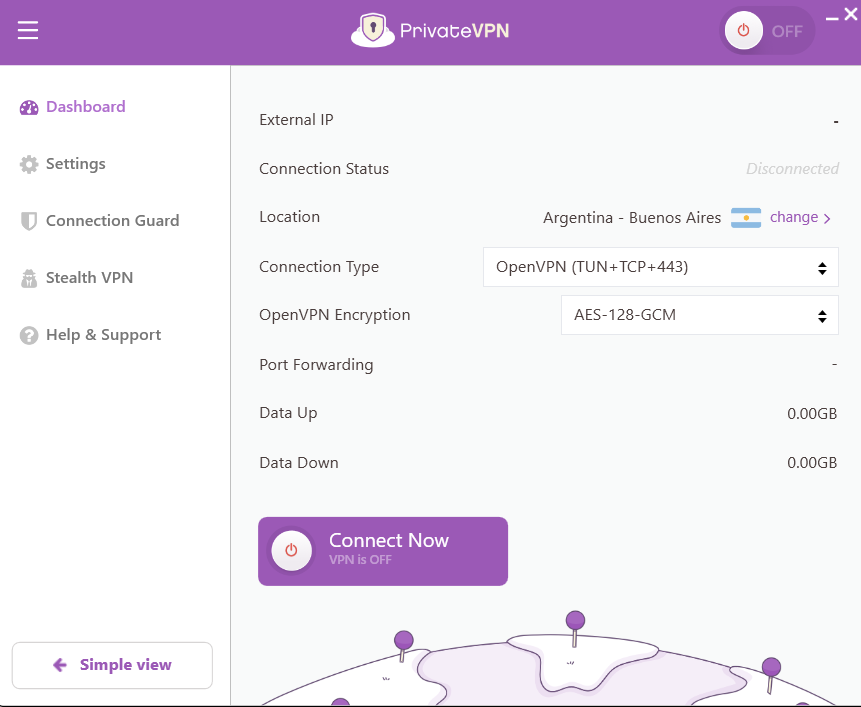Click the Argentina flag icon

point(746,218)
